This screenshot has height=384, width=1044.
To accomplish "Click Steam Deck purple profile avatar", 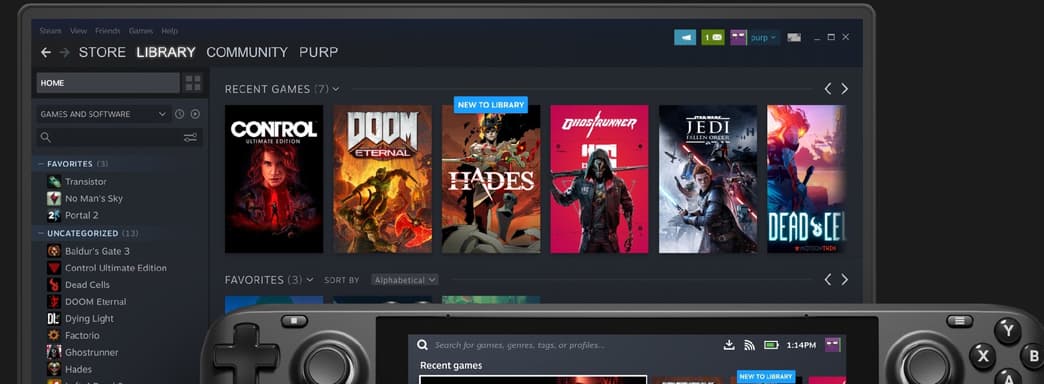I will (832, 345).
